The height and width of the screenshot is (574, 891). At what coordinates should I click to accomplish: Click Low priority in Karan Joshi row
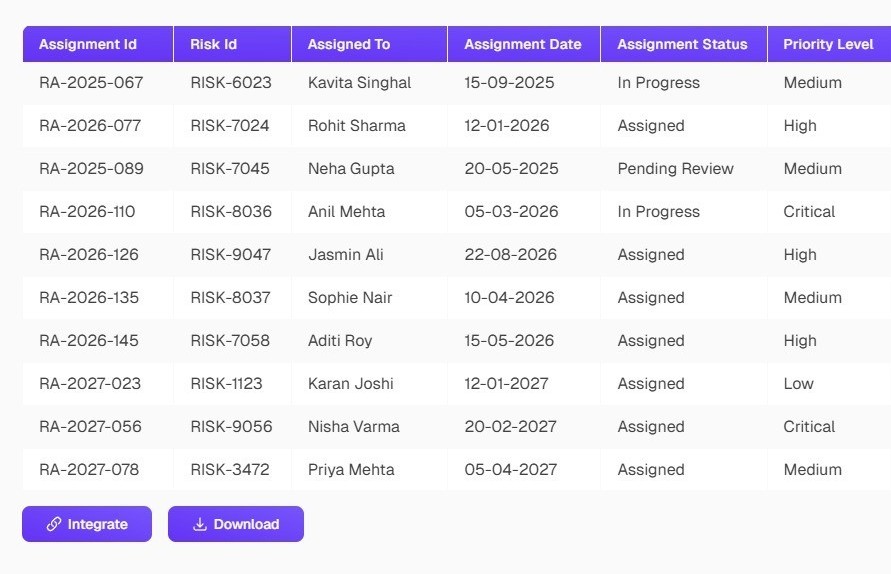[x=798, y=384]
